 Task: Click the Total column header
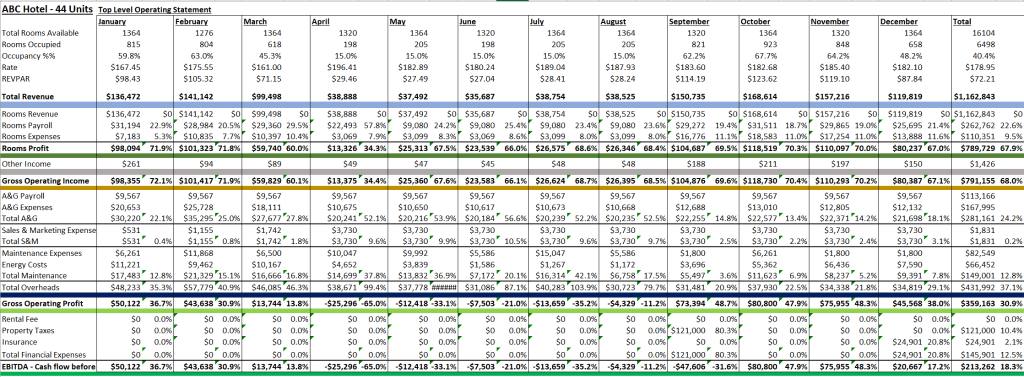click(x=962, y=22)
